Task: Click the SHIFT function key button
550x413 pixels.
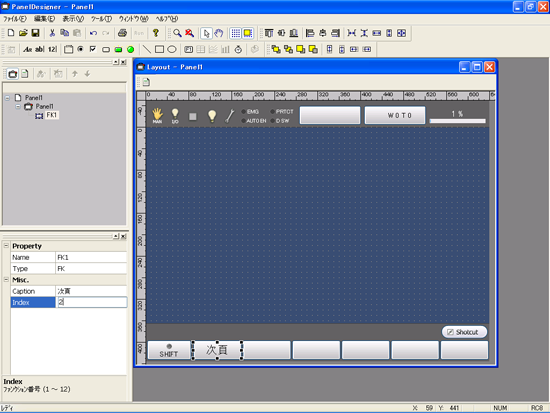Action: (x=169, y=350)
